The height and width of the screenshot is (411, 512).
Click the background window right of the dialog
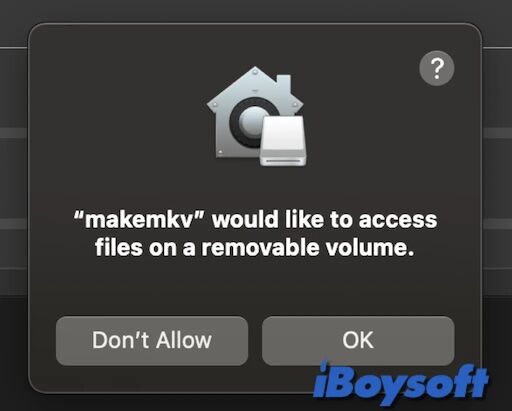[x=497, y=200]
